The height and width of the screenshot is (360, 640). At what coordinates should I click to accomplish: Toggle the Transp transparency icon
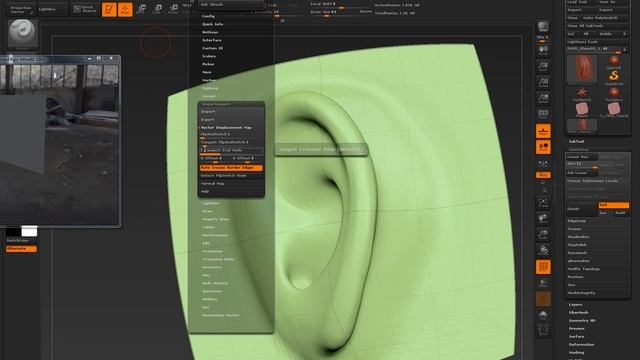543,283
